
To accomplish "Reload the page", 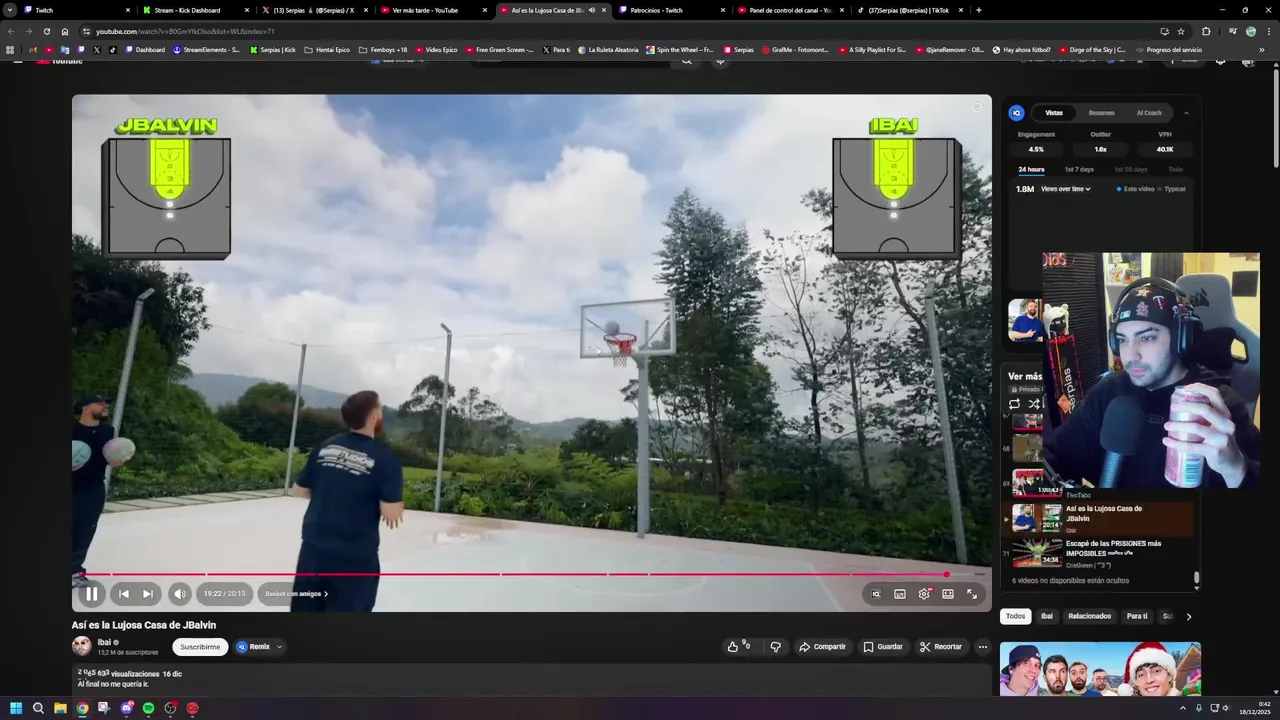I will [x=46, y=31].
